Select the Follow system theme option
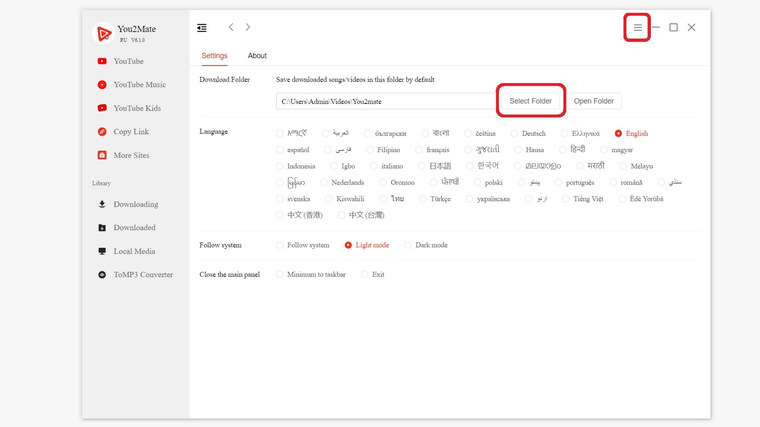 280,245
